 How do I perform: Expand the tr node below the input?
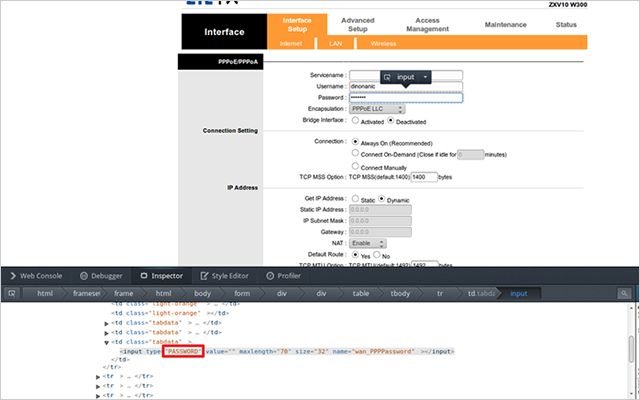pos(98,376)
